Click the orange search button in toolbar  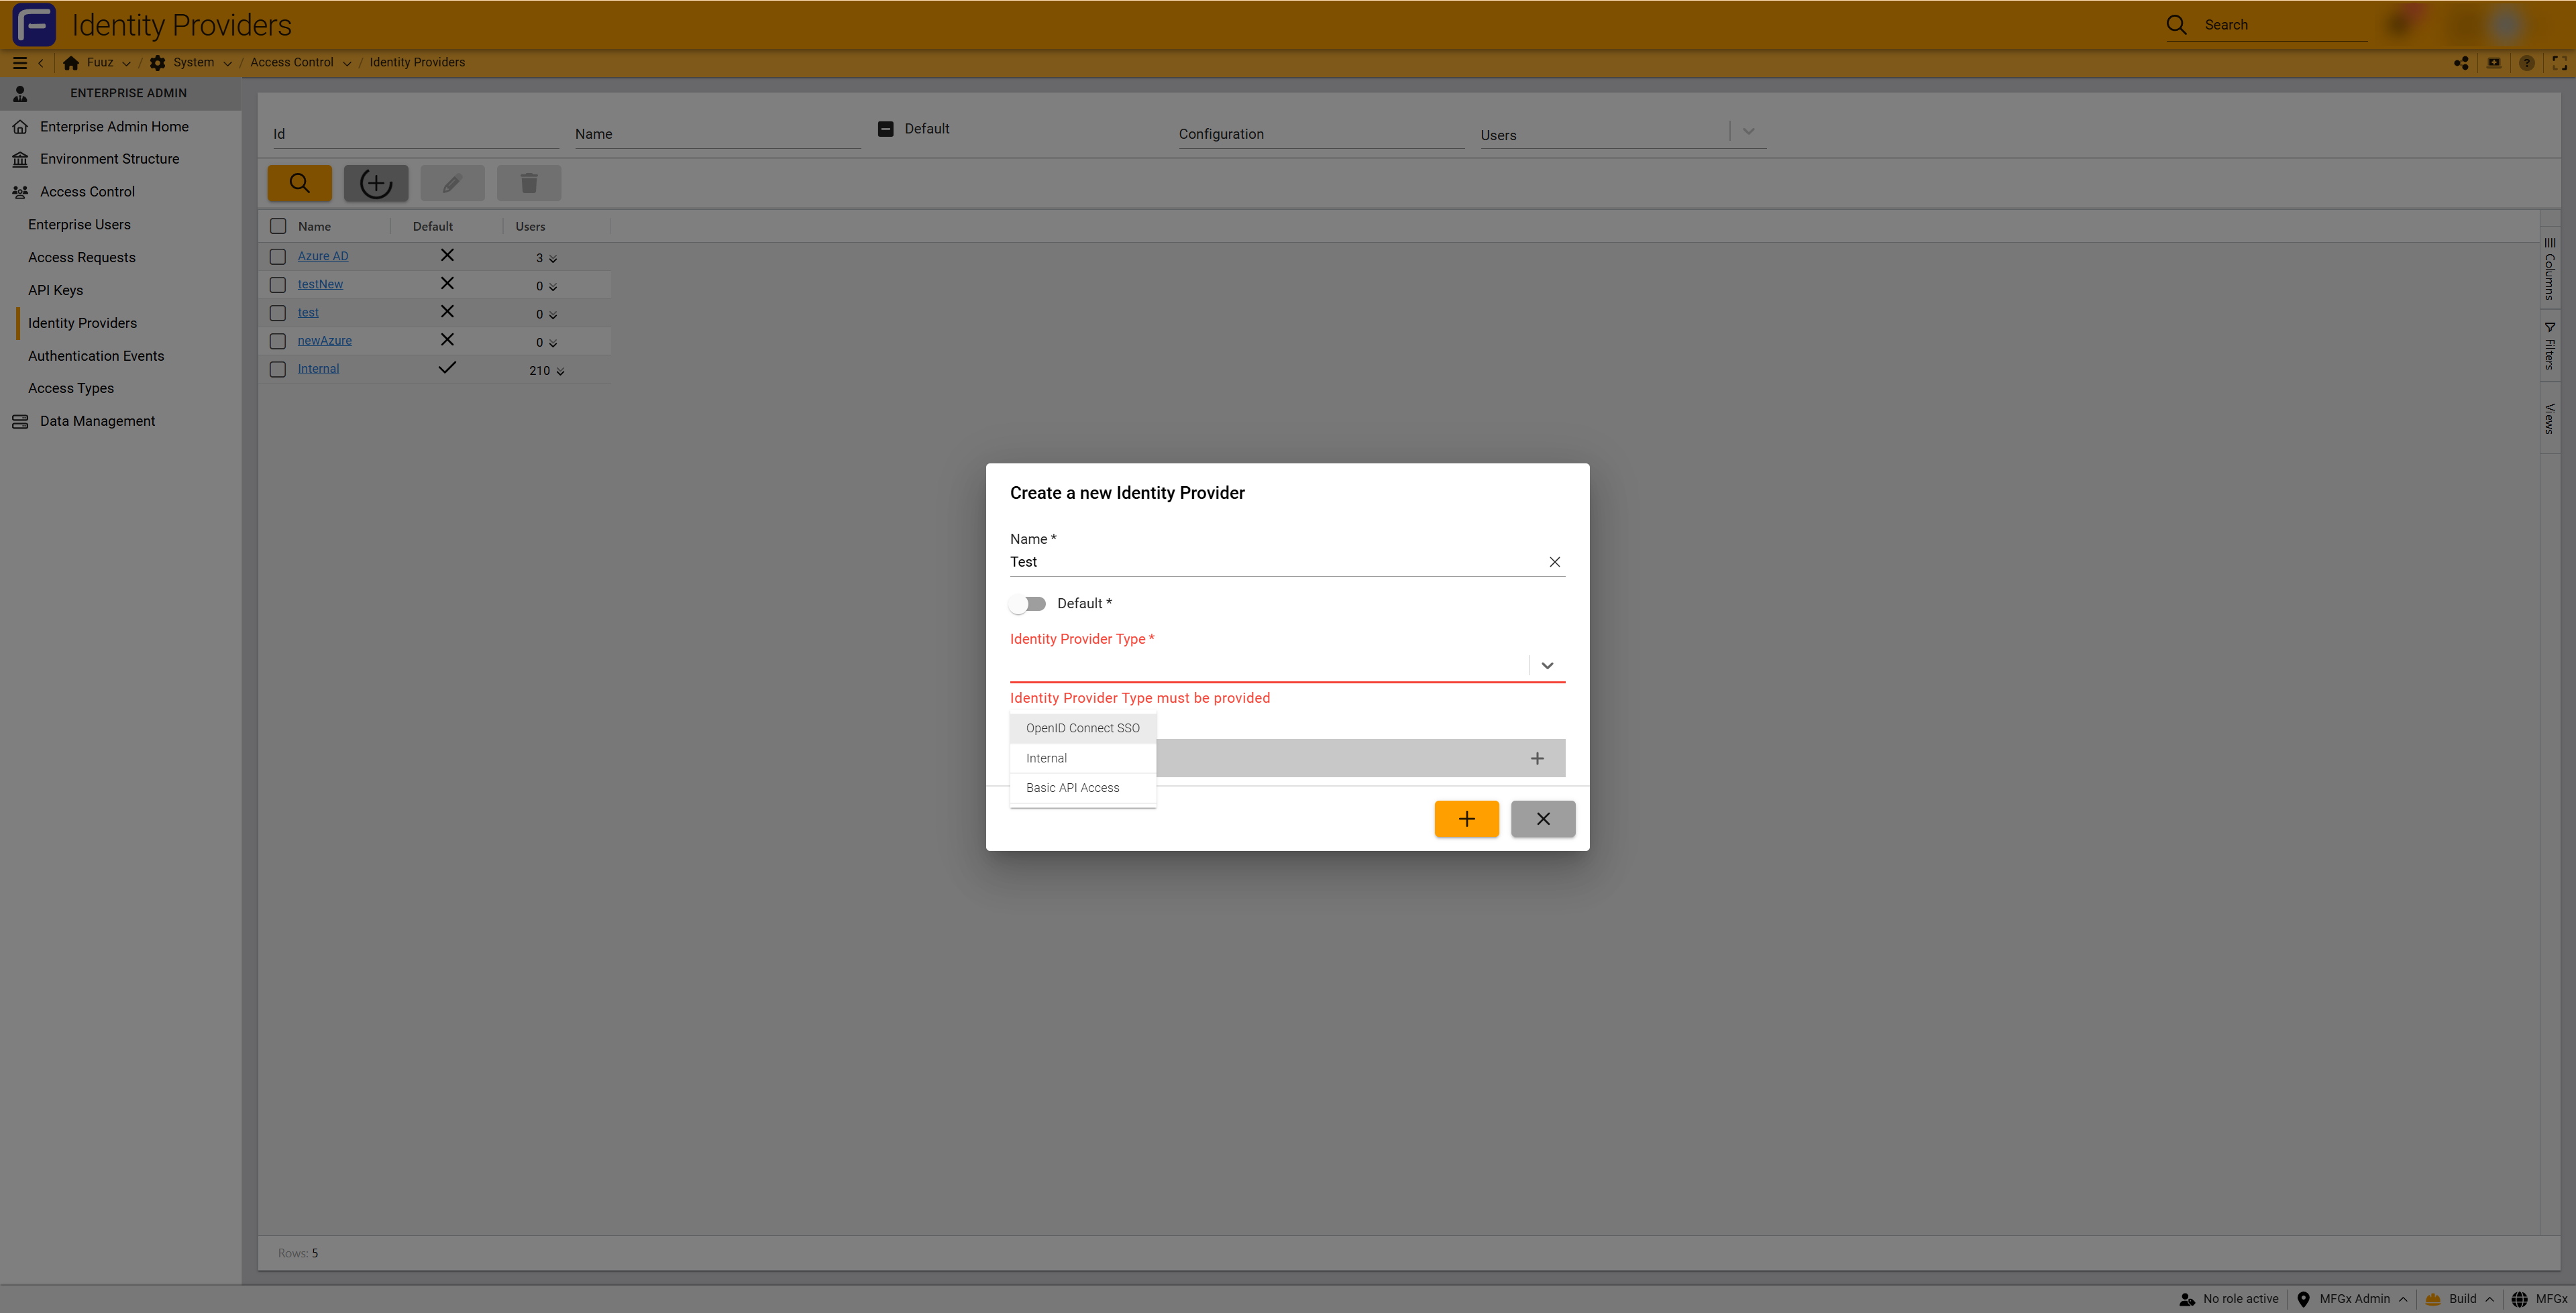tap(300, 183)
